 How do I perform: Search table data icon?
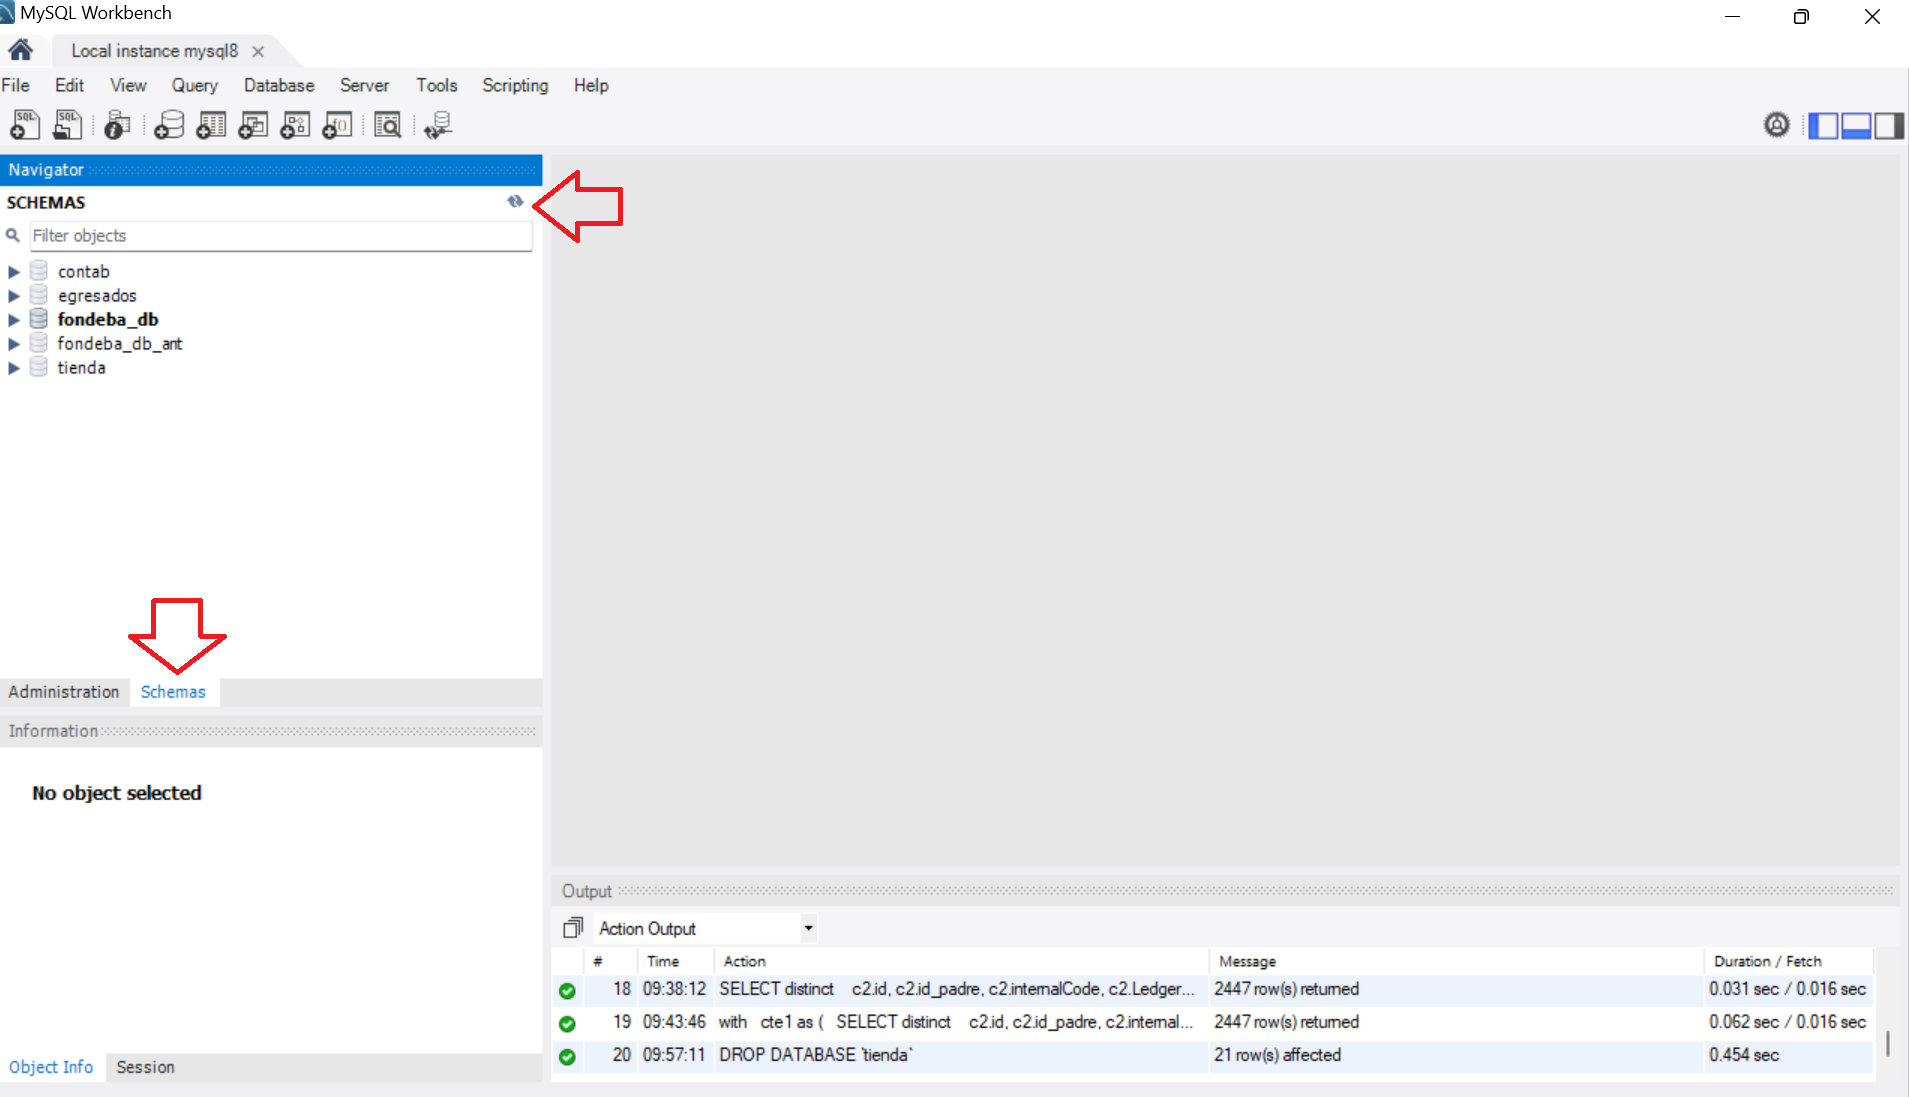pos(387,125)
